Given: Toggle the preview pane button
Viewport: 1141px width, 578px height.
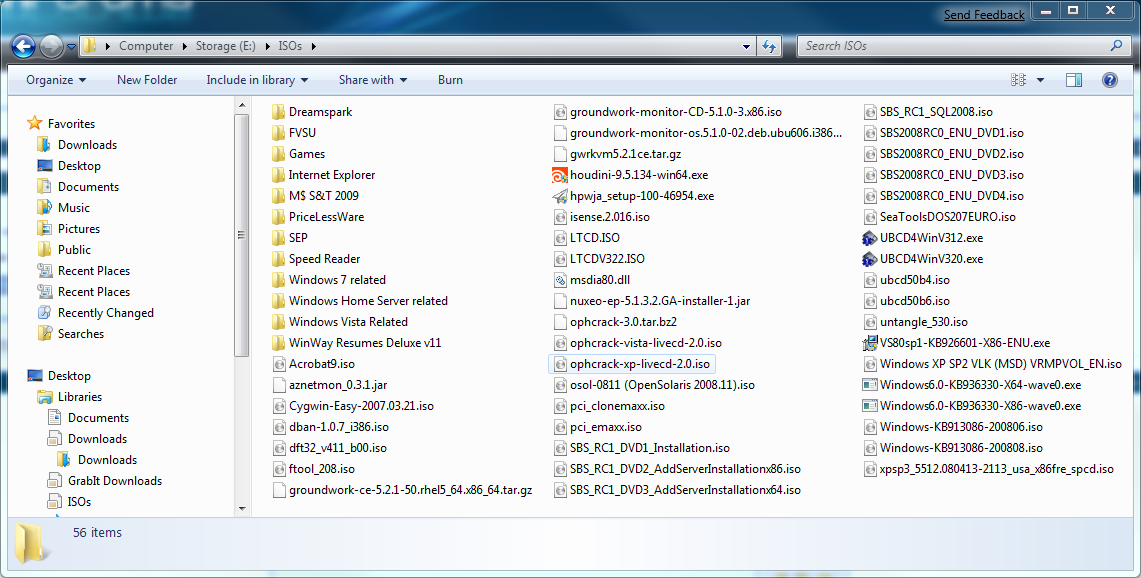Looking at the screenshot, I should (1074, 80).
